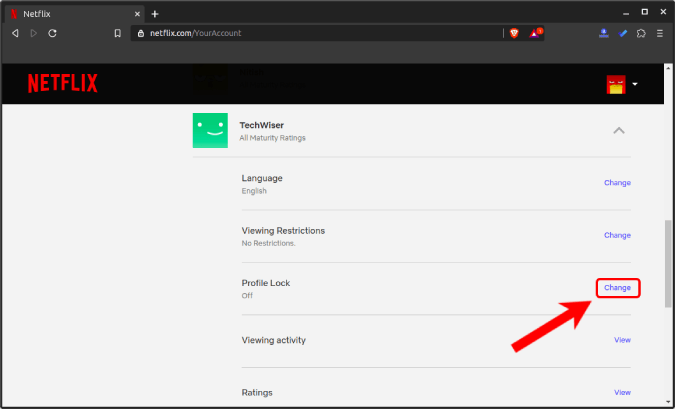This screenshot has height=409, width=675.
Task: Click the red Netflix logo
Action: pyautogui.click(x=63, y=84)
